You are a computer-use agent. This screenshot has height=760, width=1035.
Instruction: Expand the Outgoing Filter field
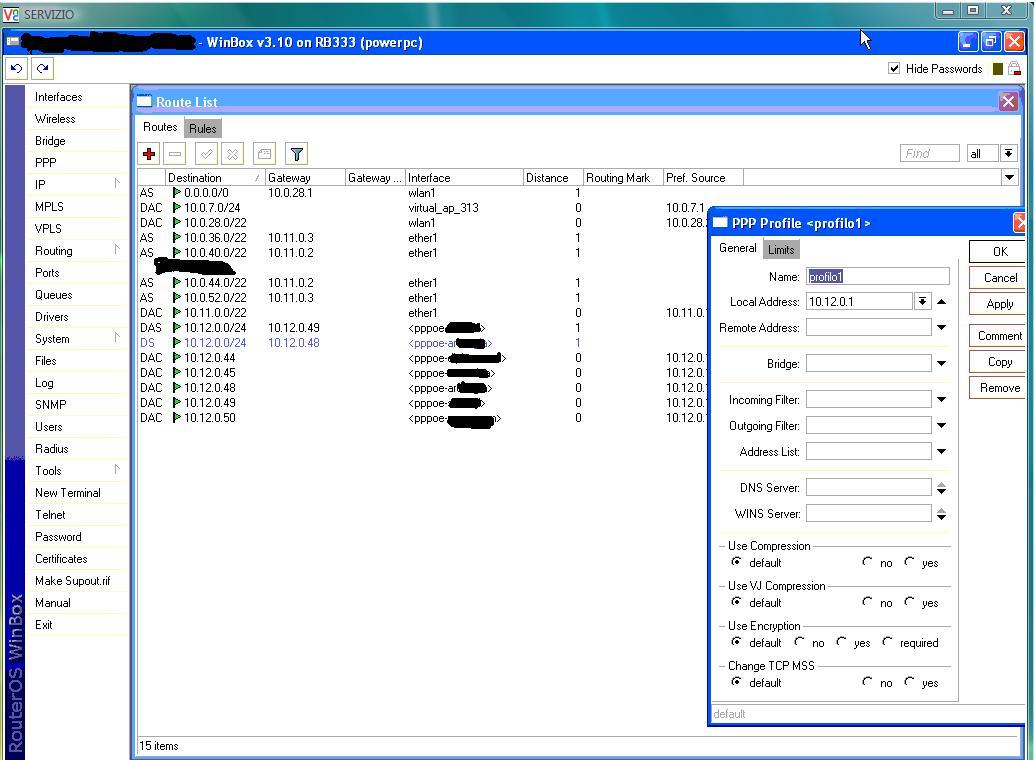click(x=942, y=426)
